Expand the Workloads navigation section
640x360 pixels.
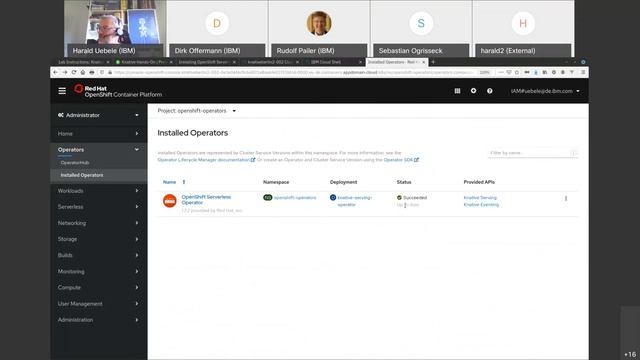tap(98, 191)
